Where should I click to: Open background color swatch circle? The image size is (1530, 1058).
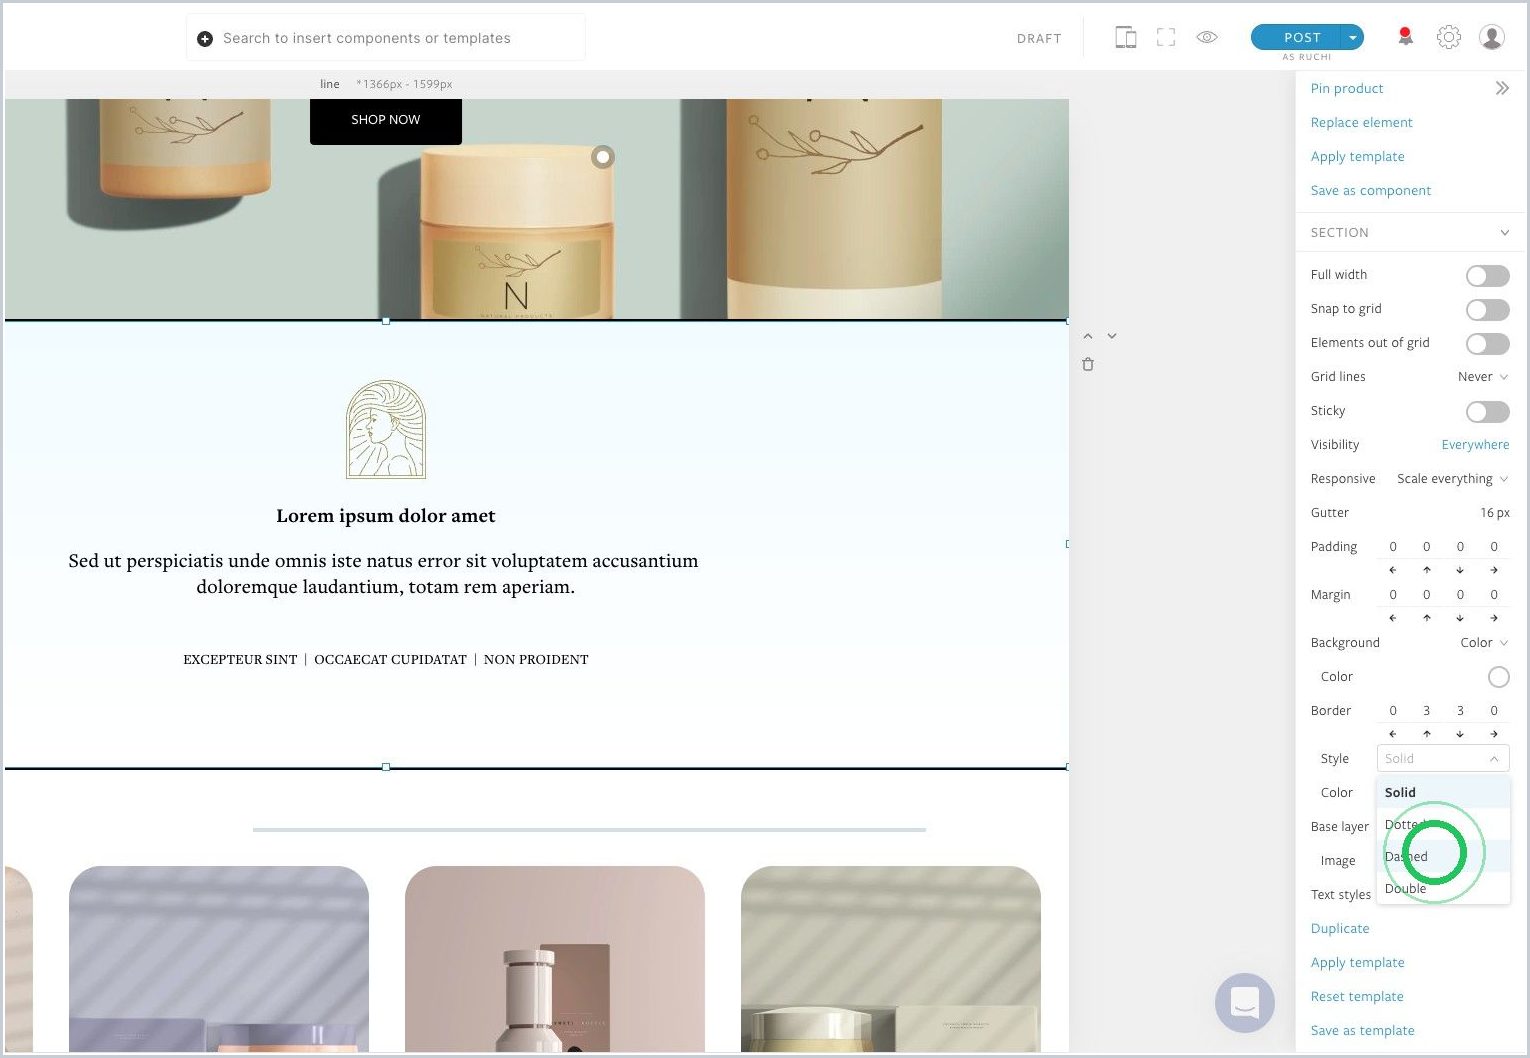coord(1498,677)
